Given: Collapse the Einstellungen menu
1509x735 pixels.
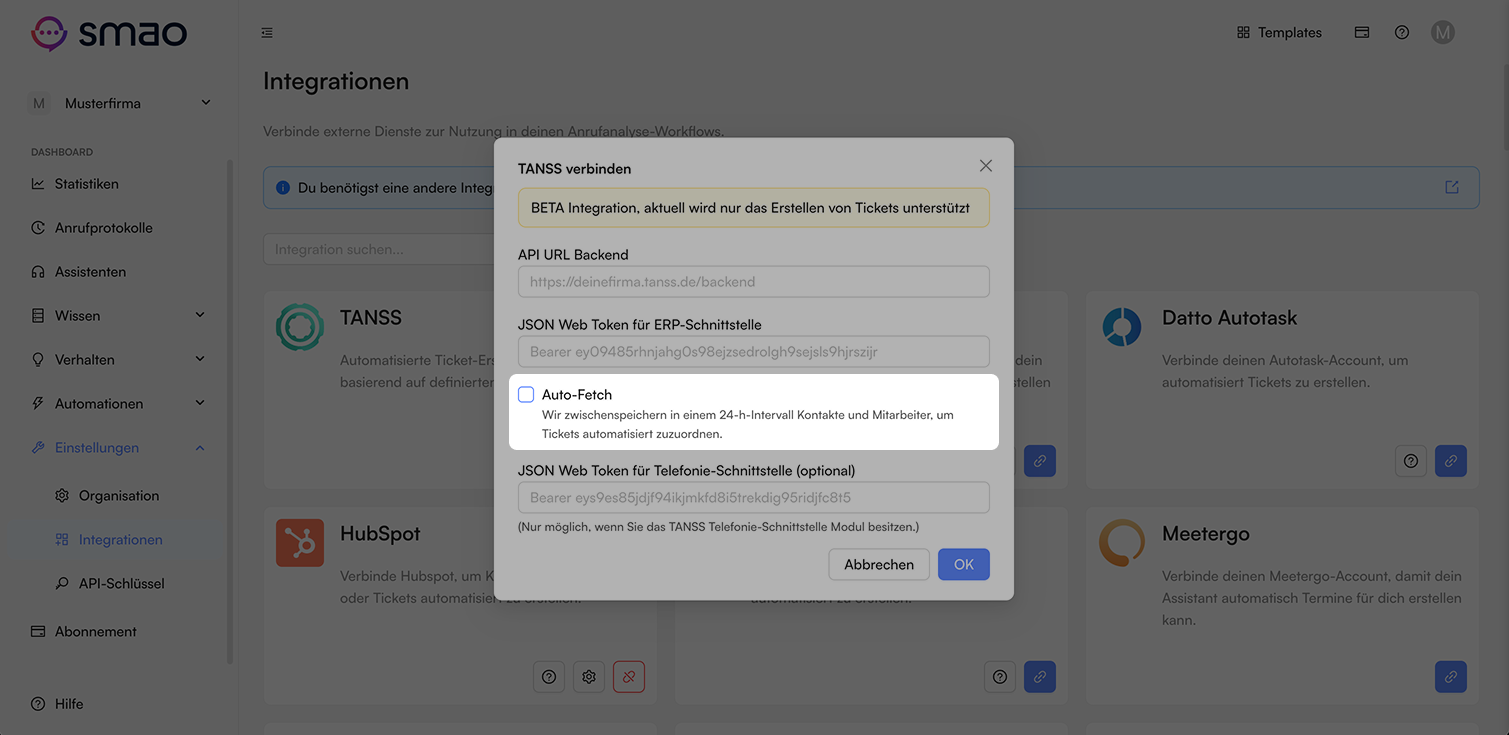Looking at the screenshot, I should point(120,448).
